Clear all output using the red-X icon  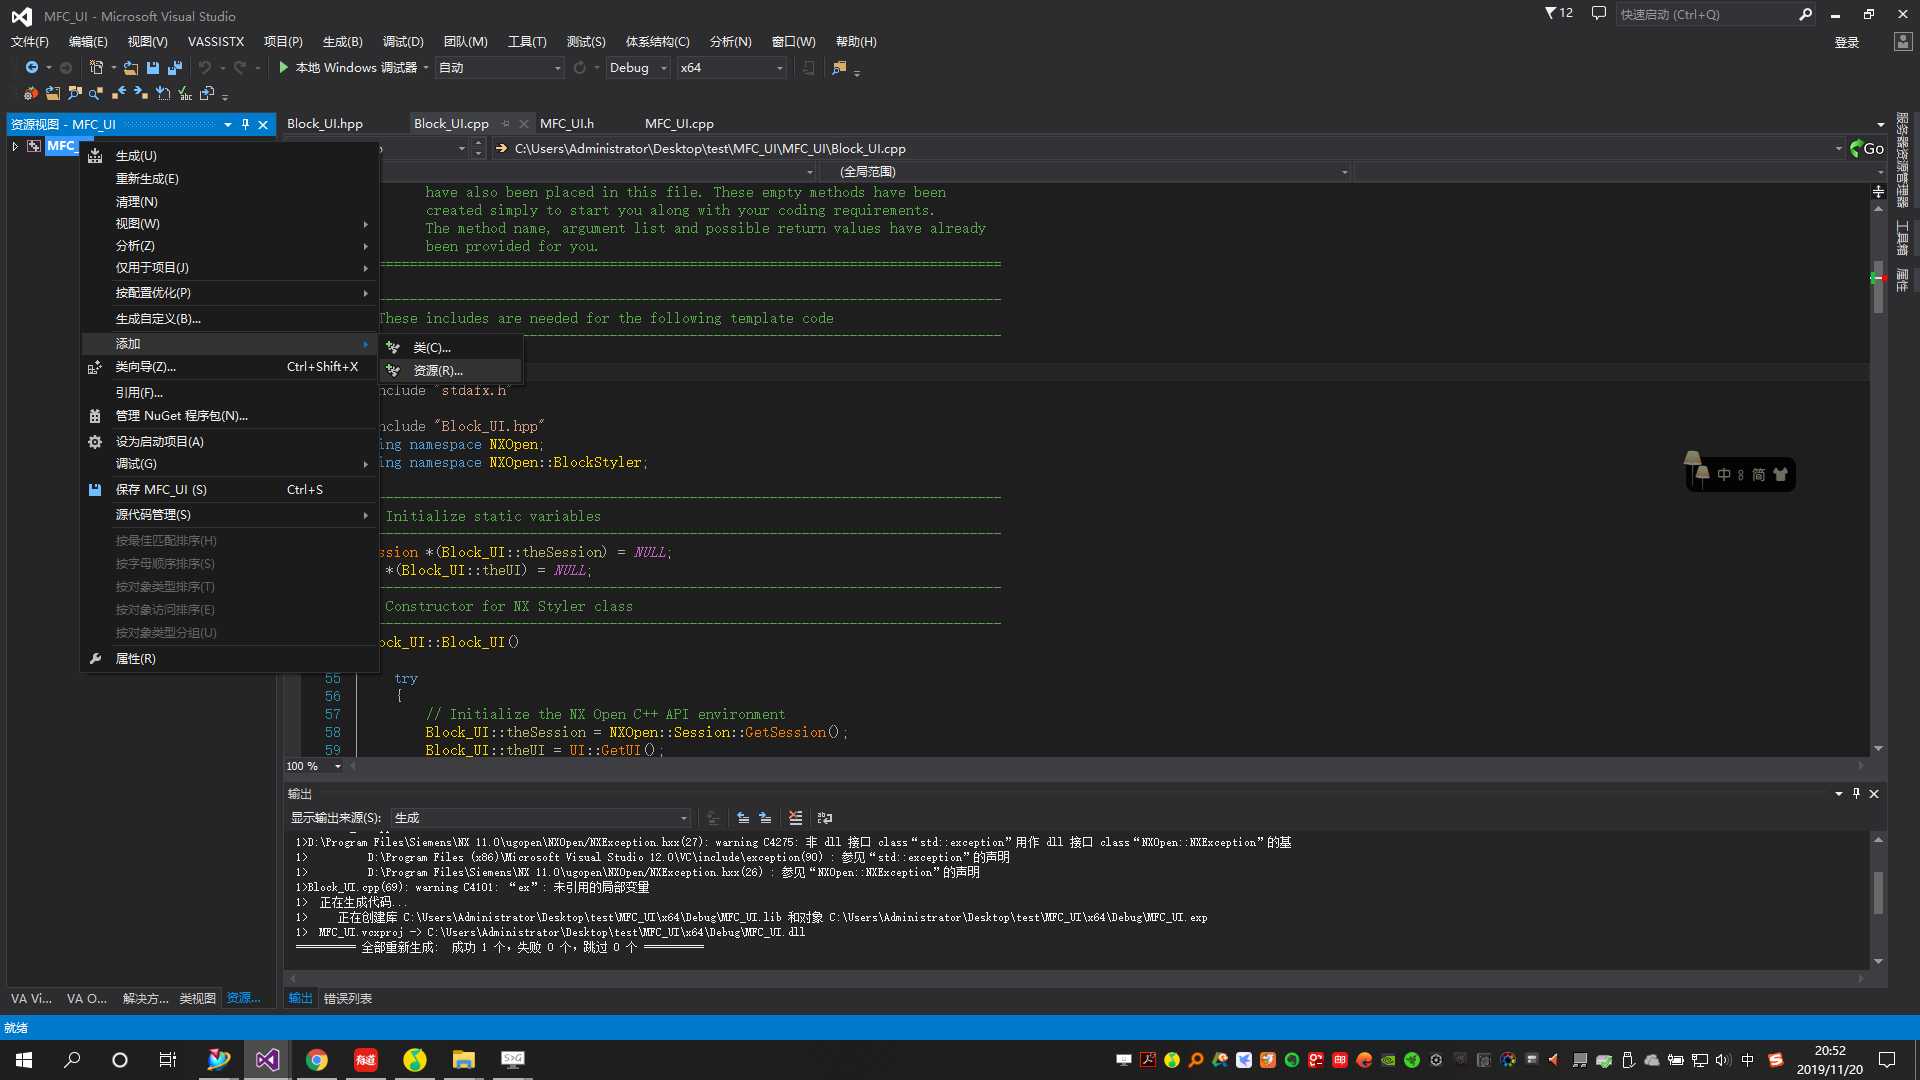[796, 818]
